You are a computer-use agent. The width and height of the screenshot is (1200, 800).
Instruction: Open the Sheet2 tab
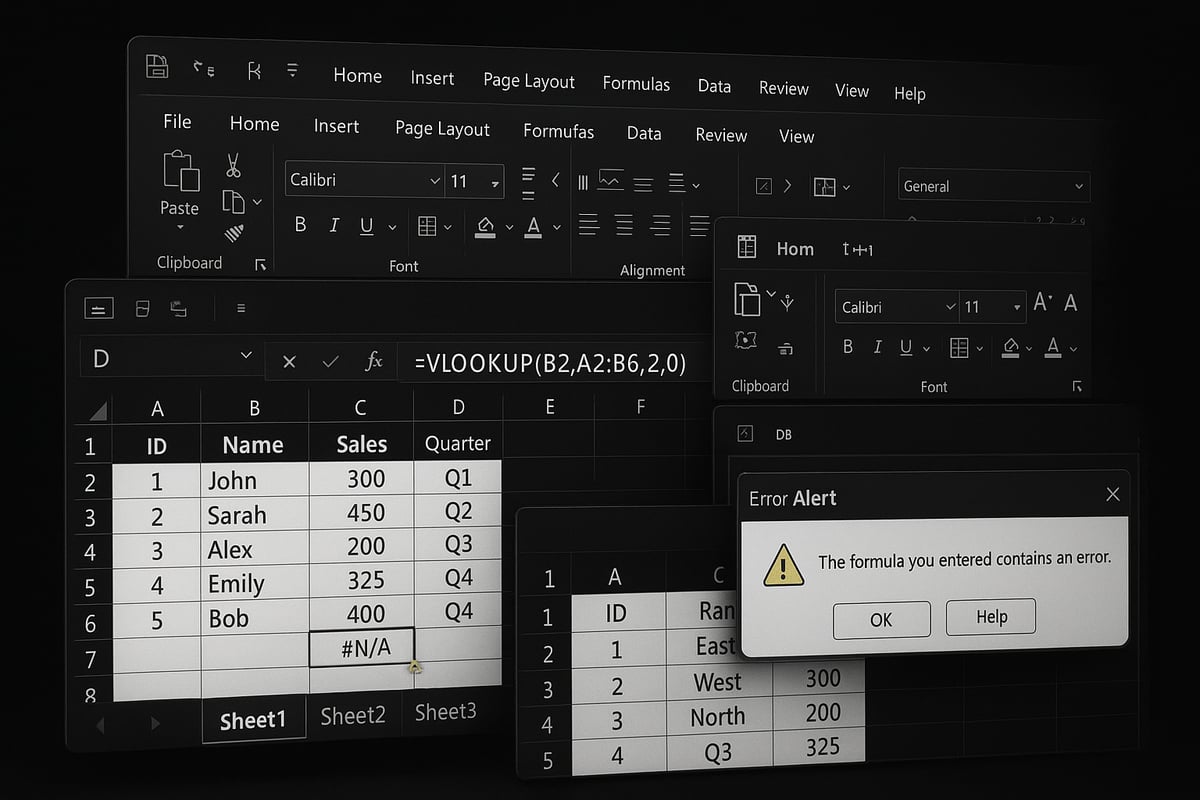[353, 714]
